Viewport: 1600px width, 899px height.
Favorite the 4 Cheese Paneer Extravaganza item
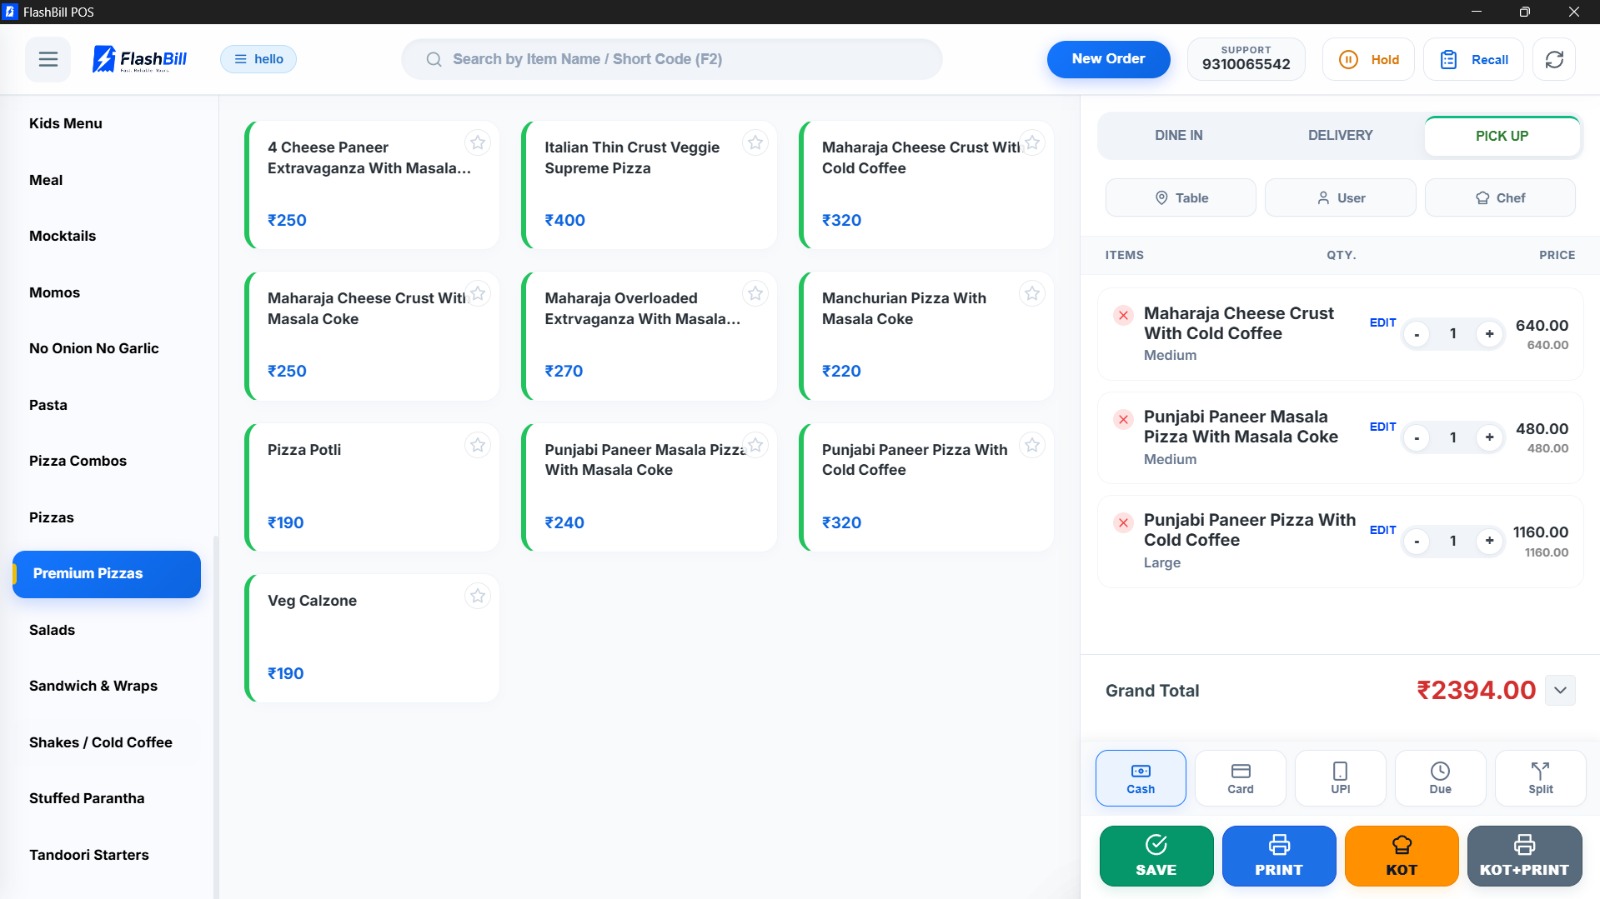[x=478, y=143]
